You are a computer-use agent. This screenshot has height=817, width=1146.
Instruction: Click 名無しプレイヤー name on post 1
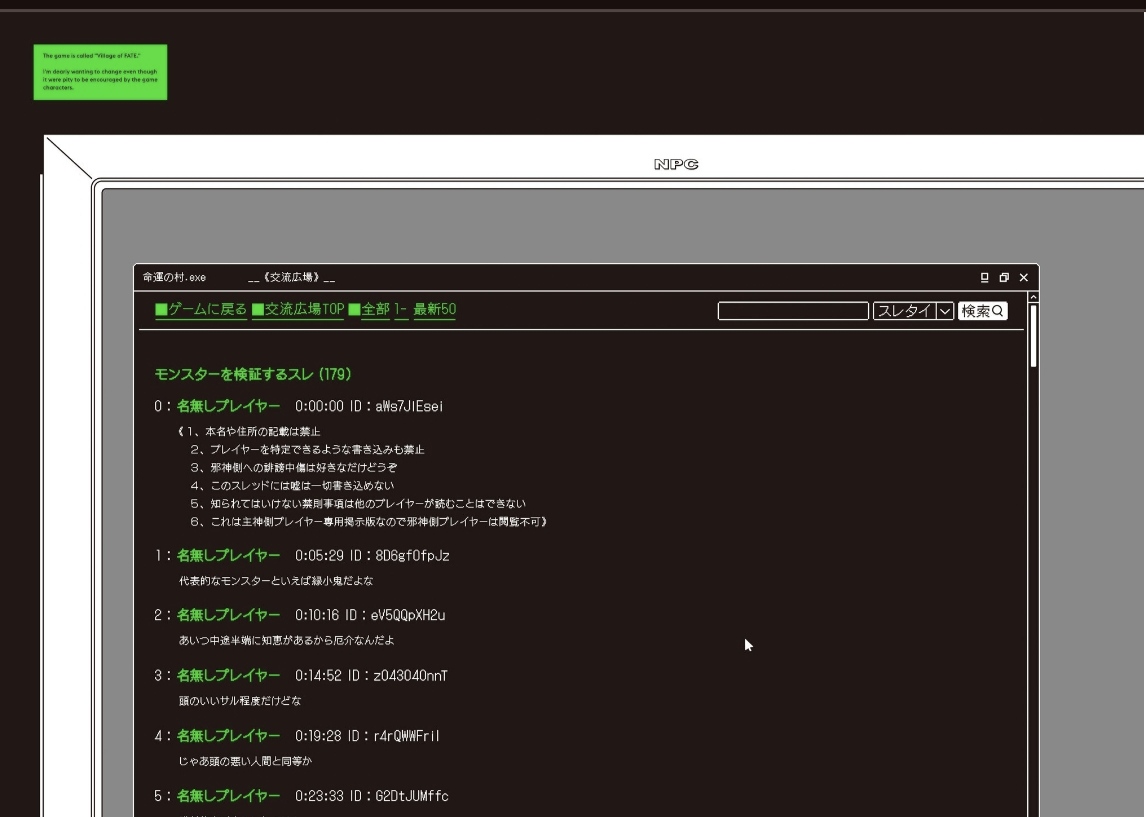[228, 555]
